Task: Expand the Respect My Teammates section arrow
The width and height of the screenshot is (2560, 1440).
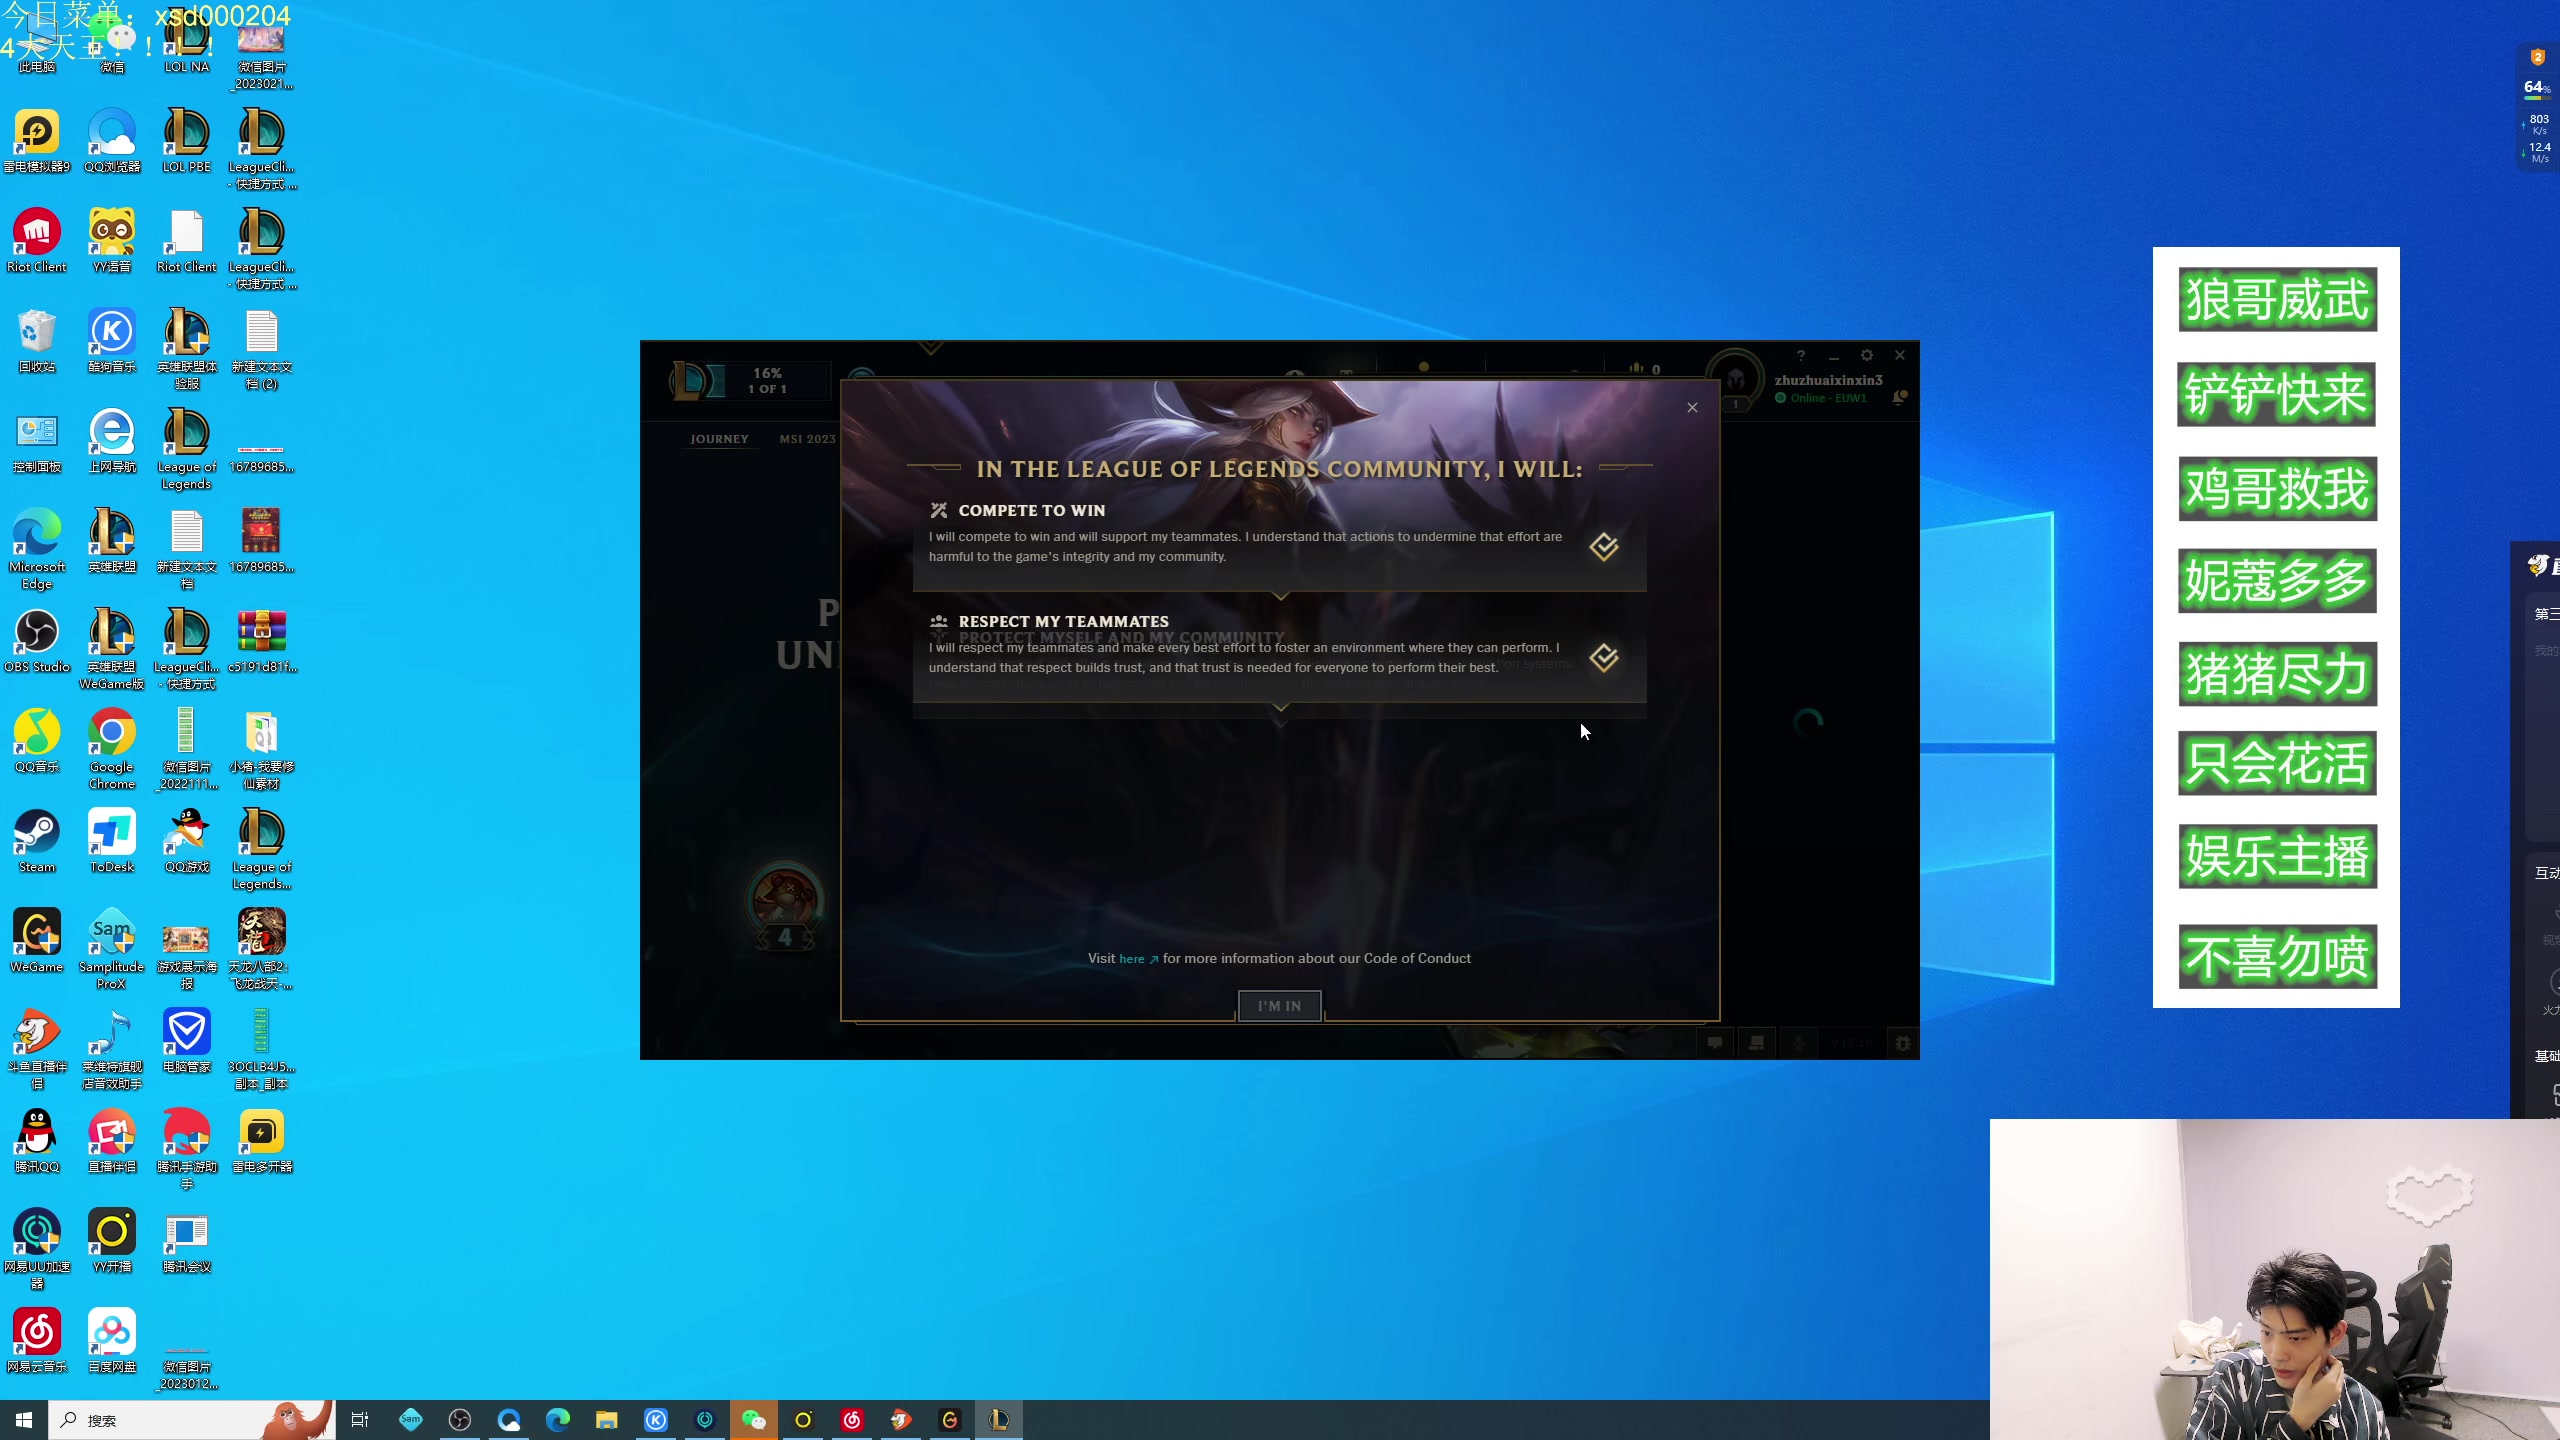Action: (x=1280, y=707)
